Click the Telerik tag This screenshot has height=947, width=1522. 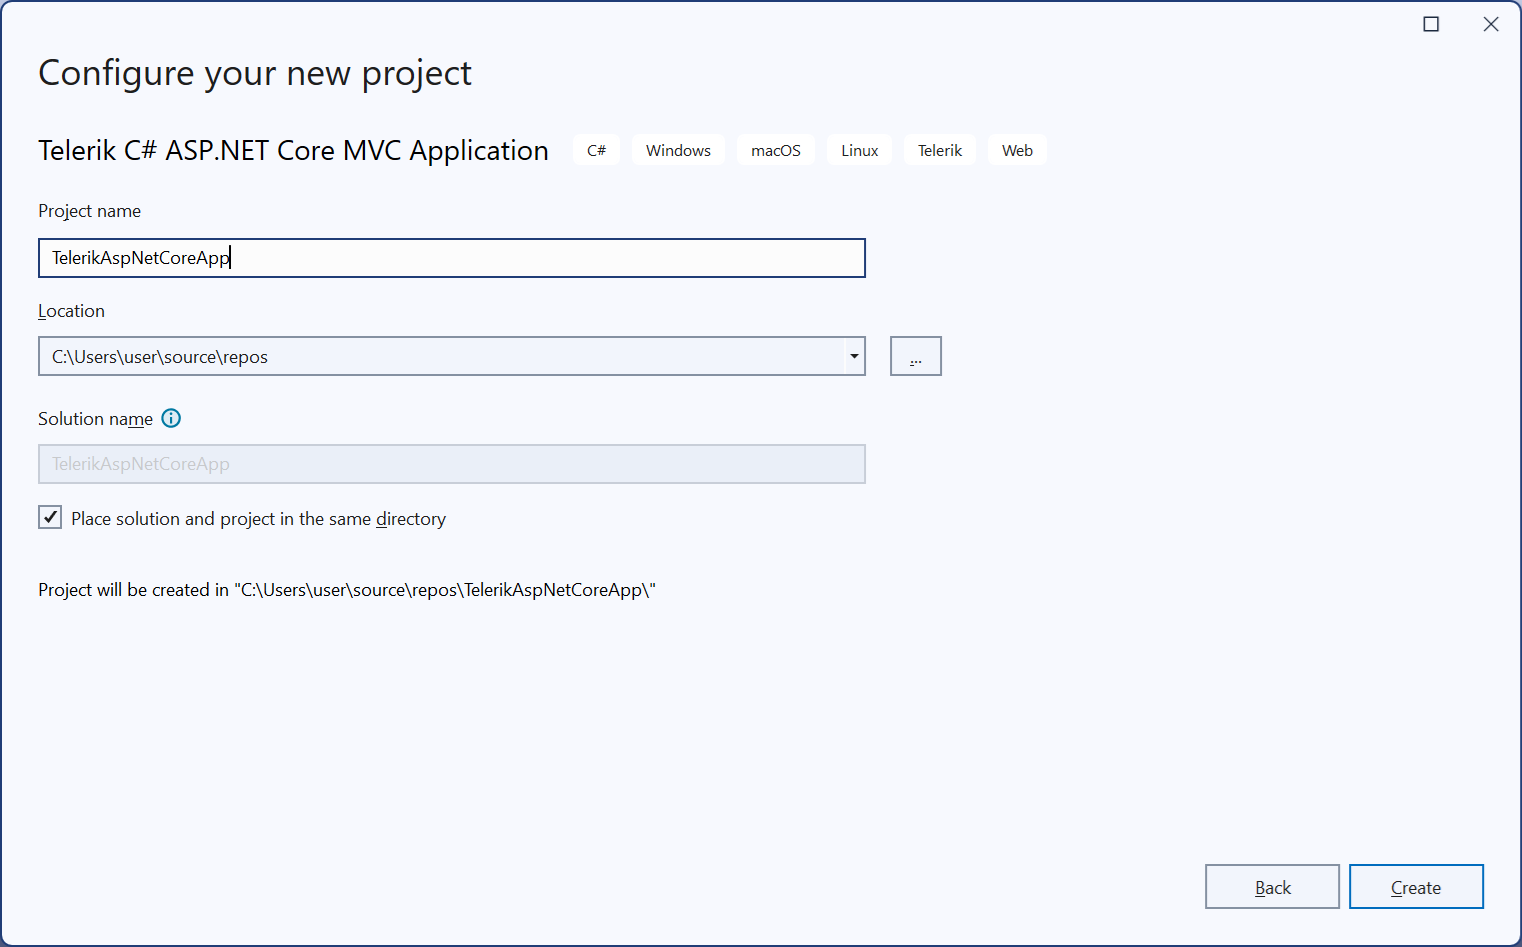[939, 149]
